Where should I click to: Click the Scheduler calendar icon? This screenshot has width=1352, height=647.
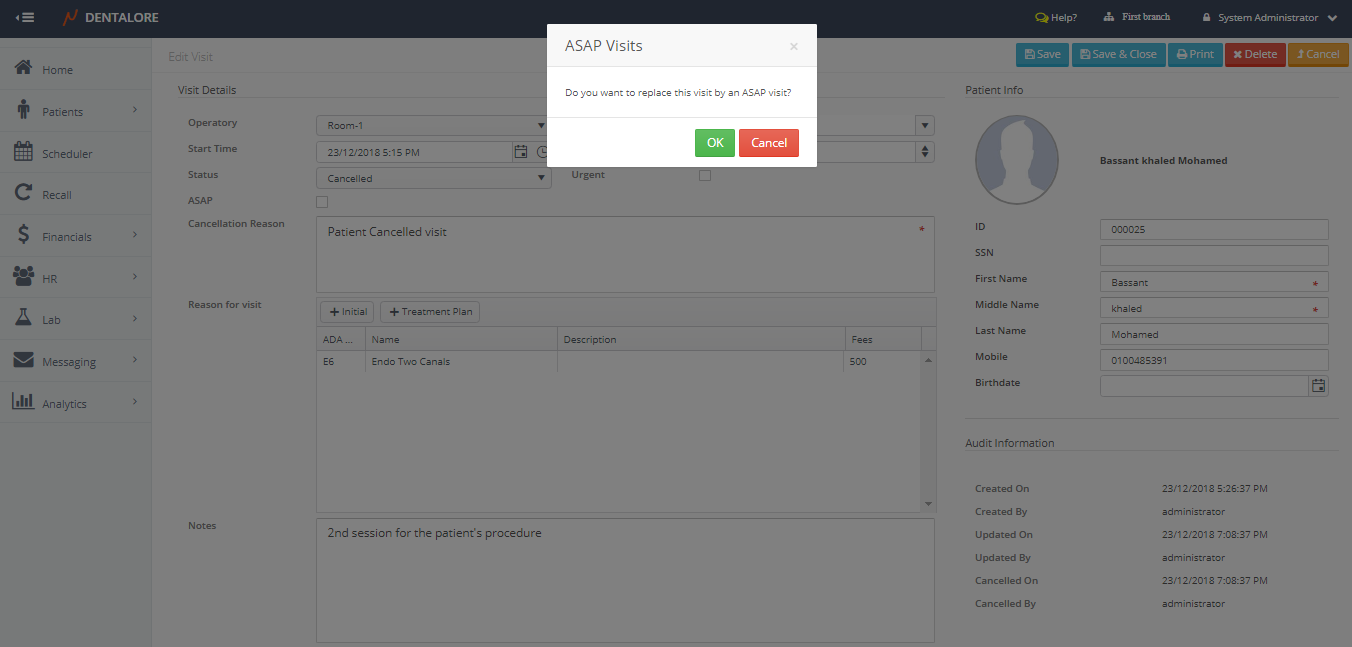pos(24,152)
